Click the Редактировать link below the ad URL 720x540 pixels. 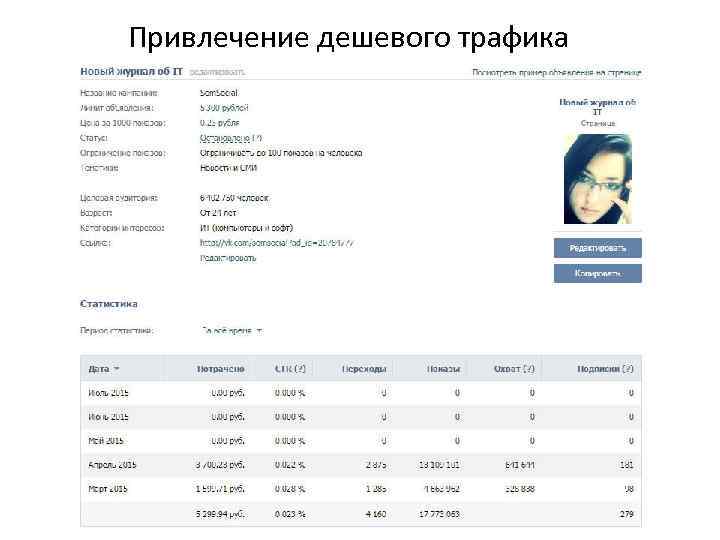pyautogui.click(x=228, y=258)
